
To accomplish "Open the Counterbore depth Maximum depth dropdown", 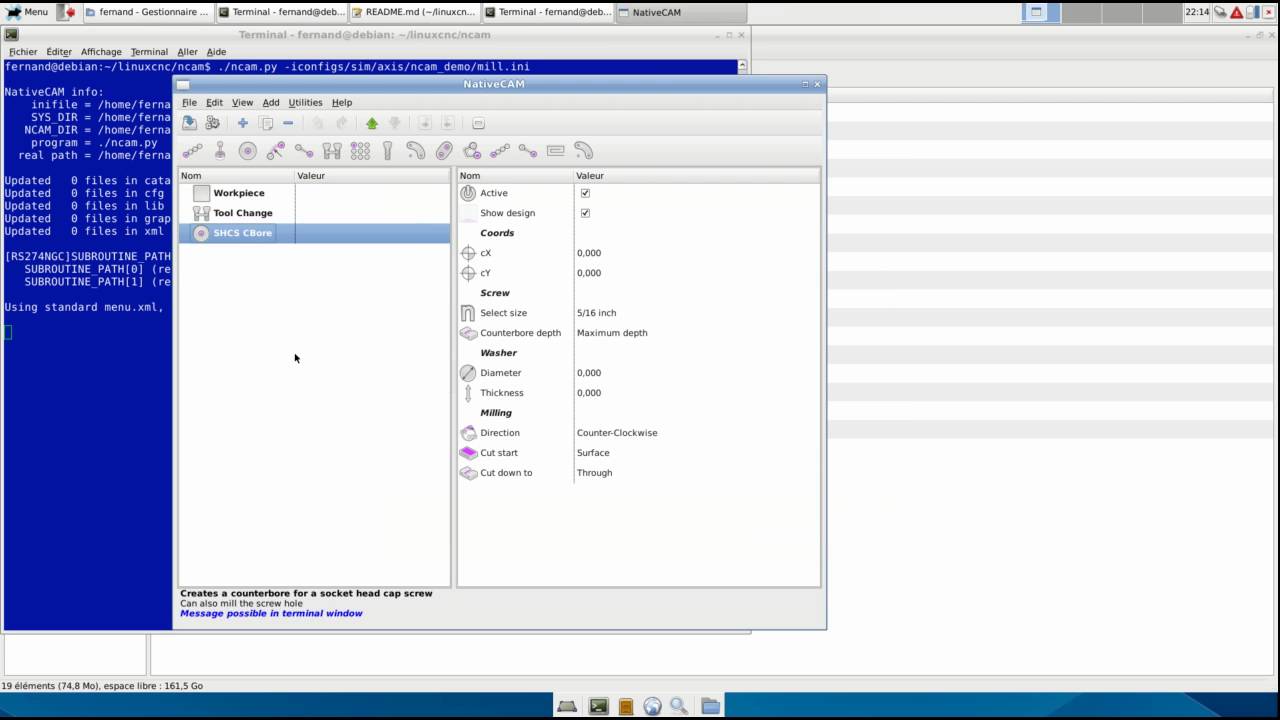I will tap(697, 333).
